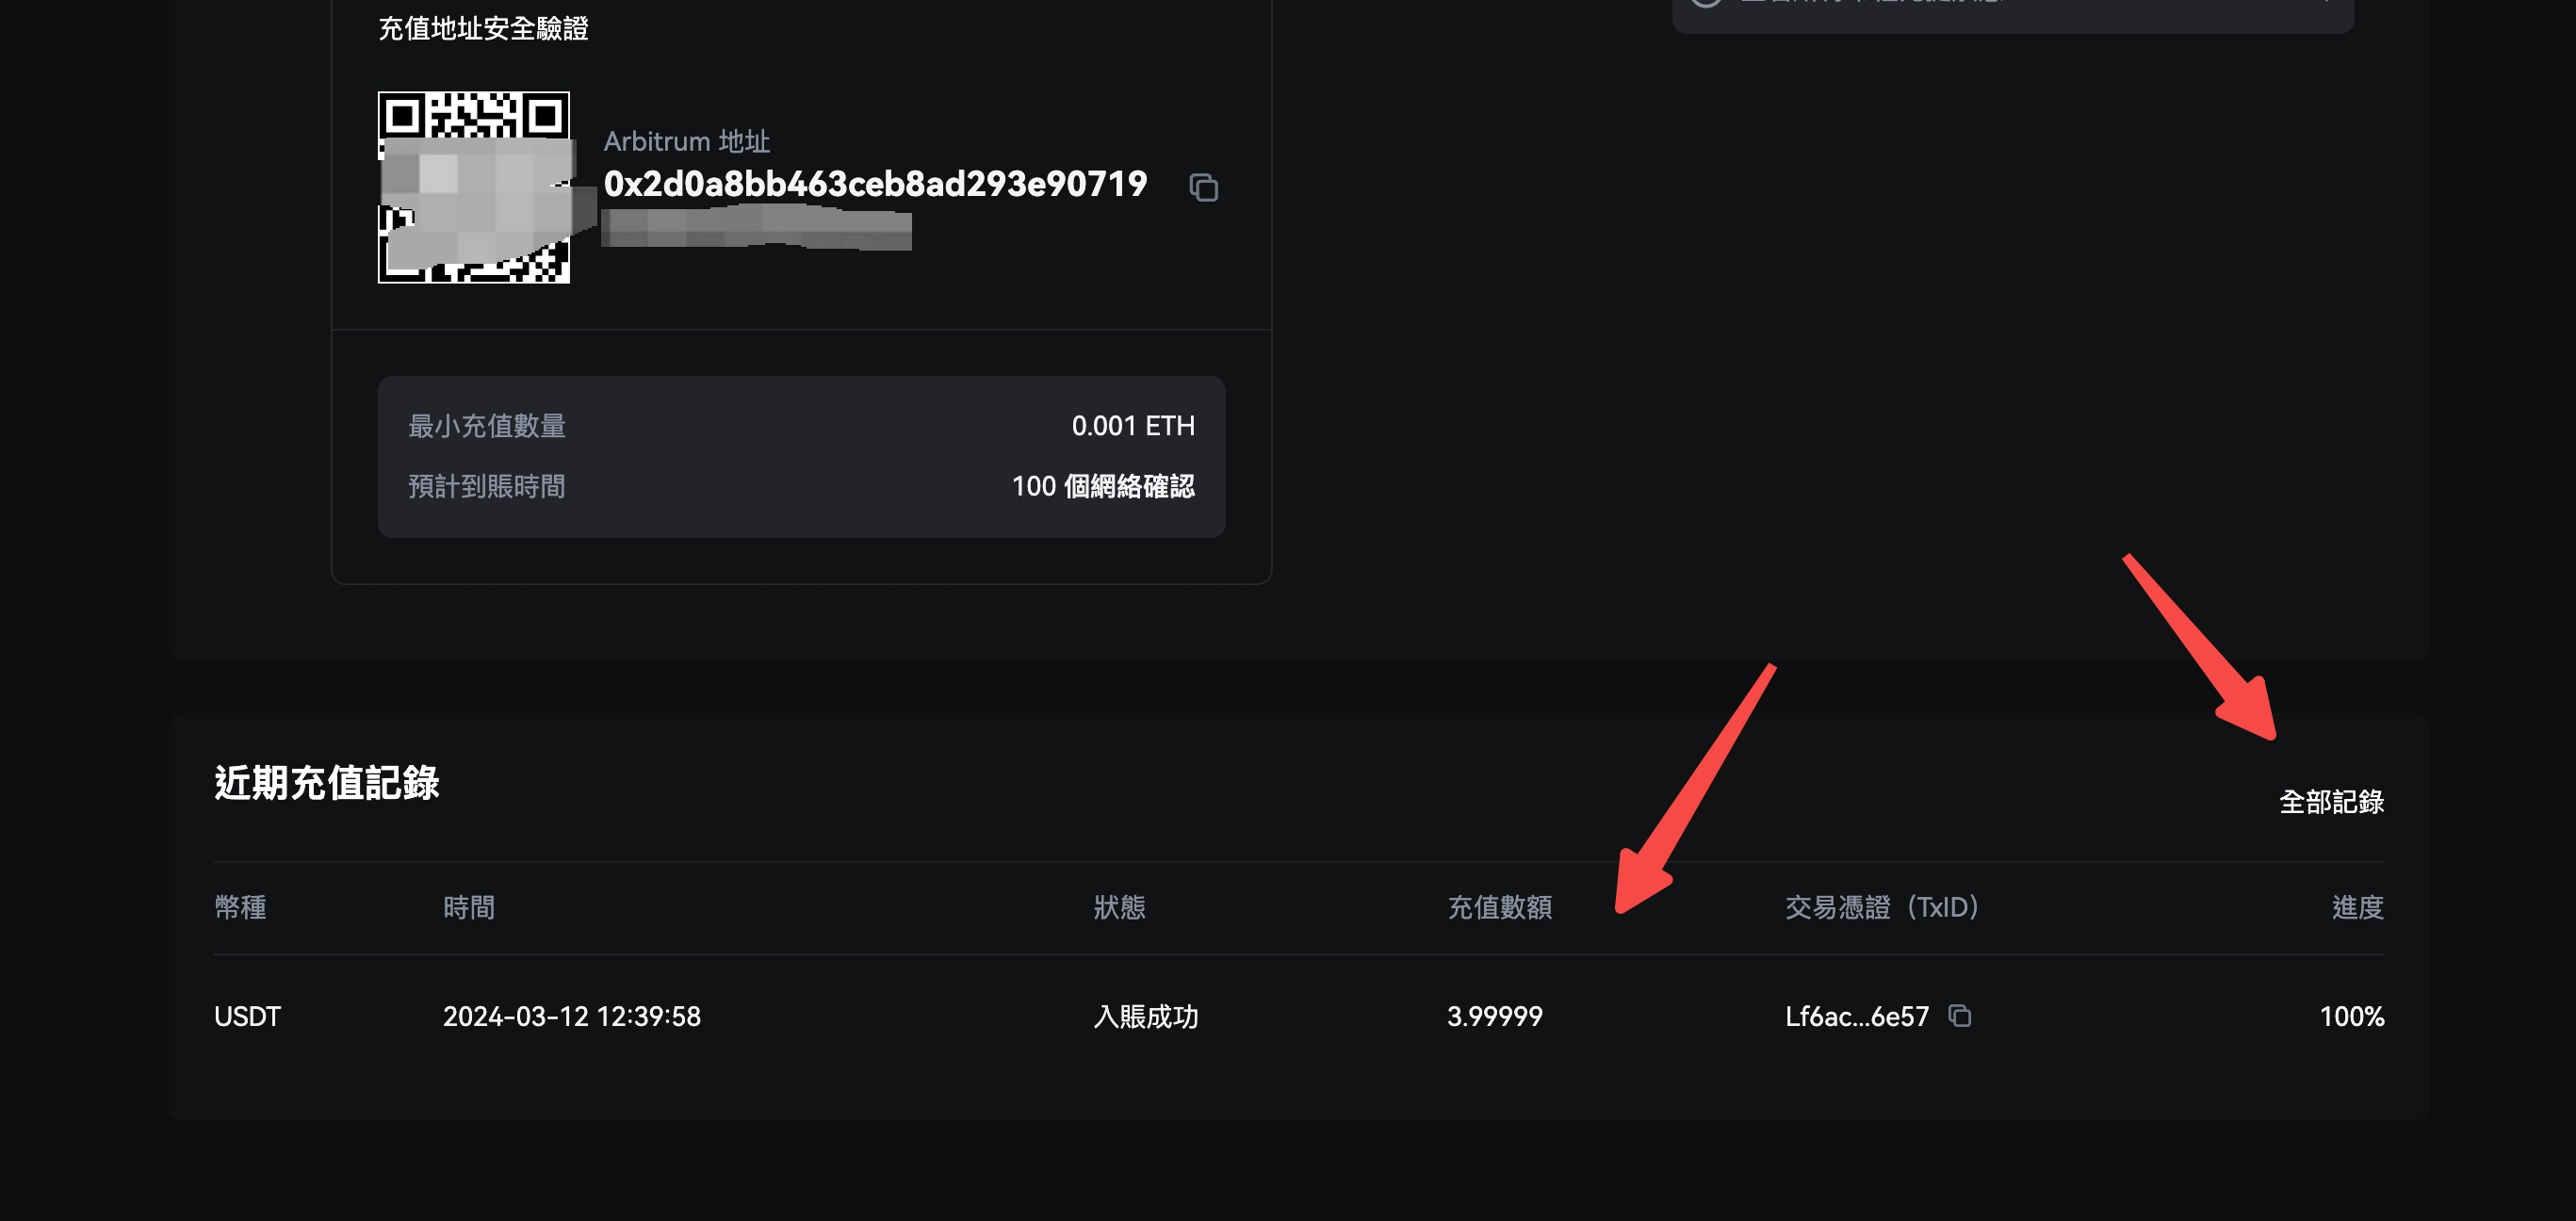Click the 充值數額 column header
The height and width of the screenshot is (1221, 2576).
(x=1499, y=907)
